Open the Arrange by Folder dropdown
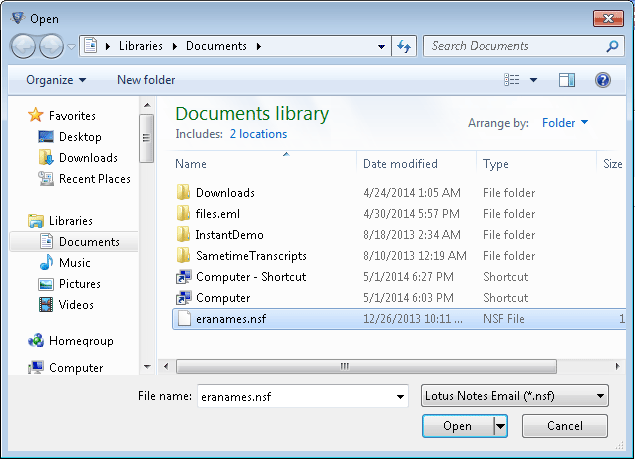 click(565, 123)
